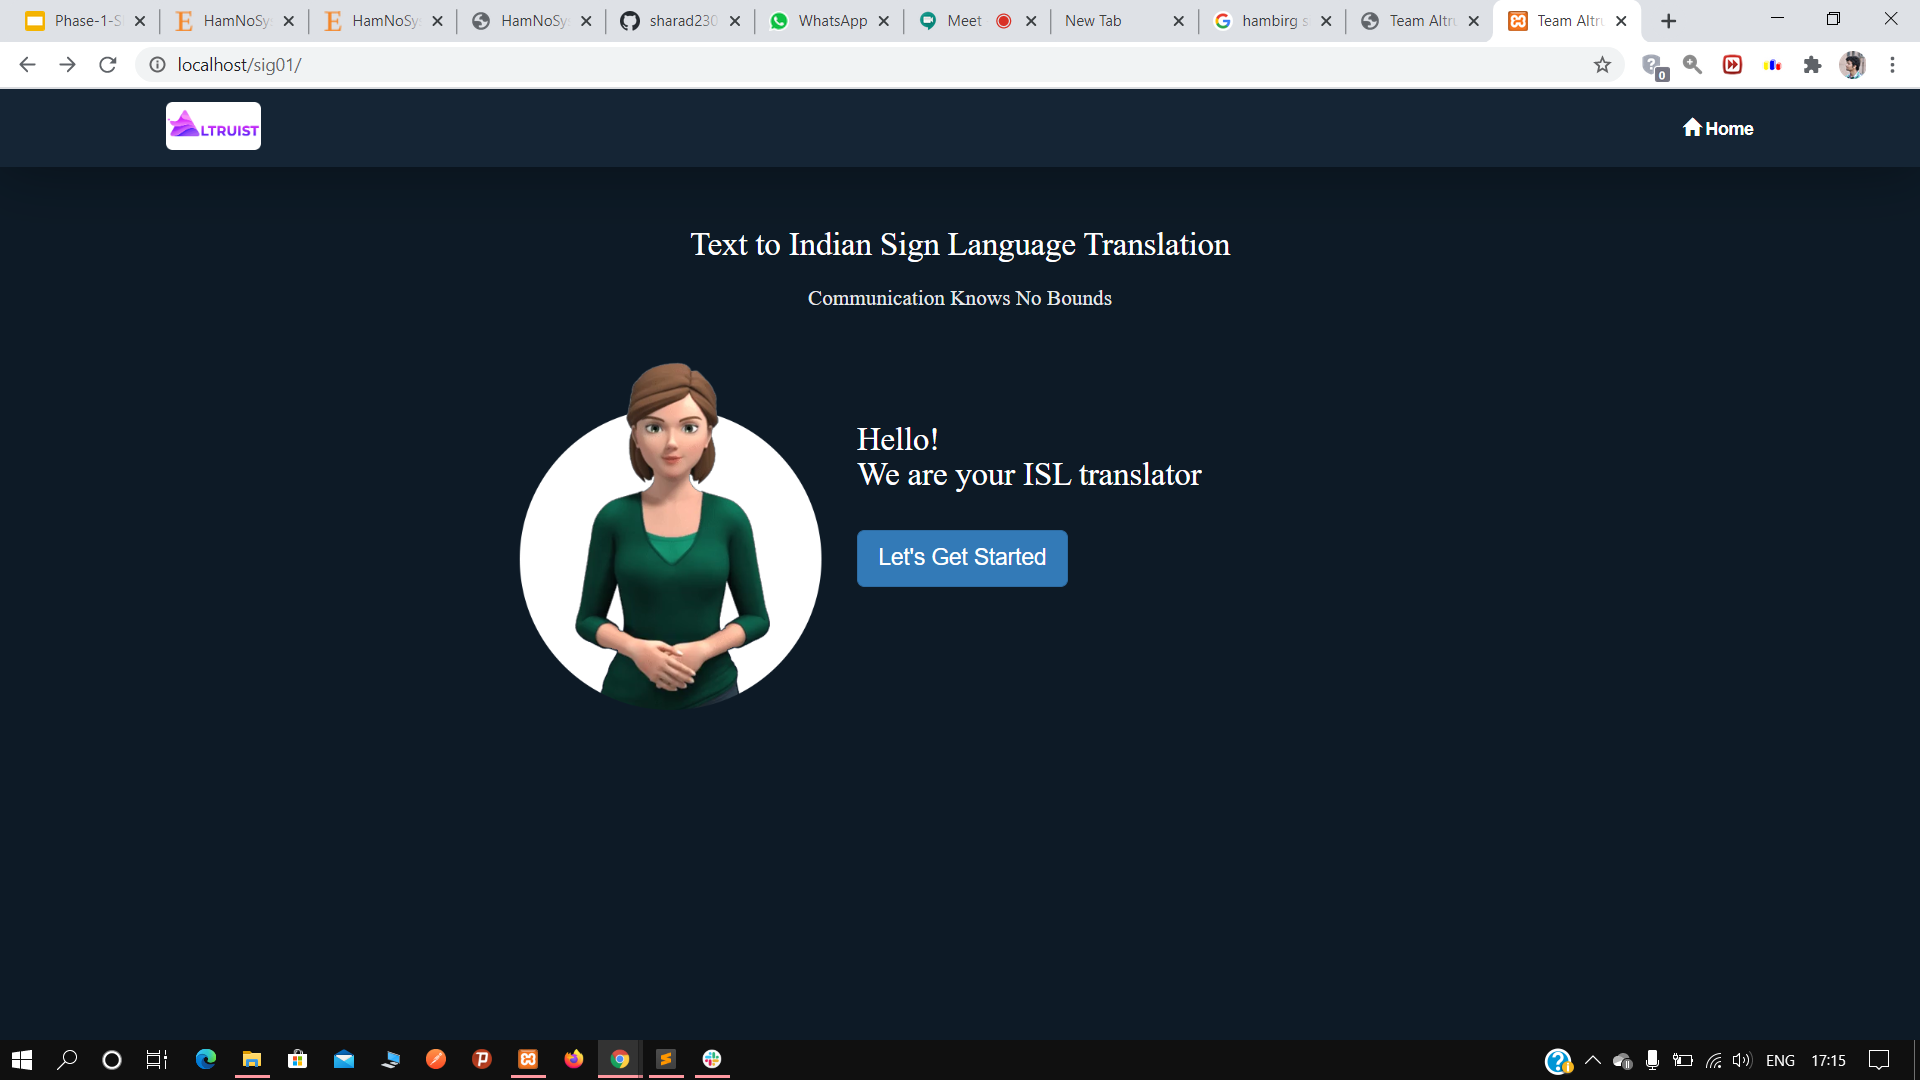
Task: Click the Home link with house icon
Action: tap(1717, 128)
